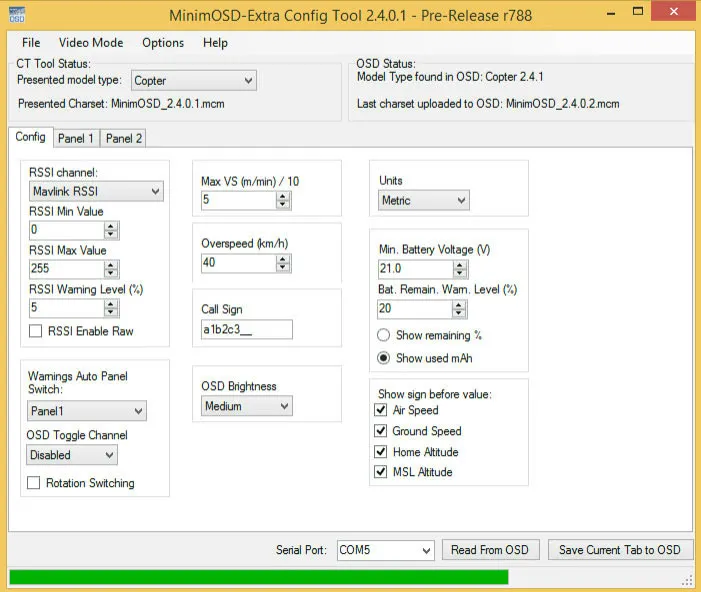
Task: Click the MinimOSD app icon in title bar
Action: point(14,15)
